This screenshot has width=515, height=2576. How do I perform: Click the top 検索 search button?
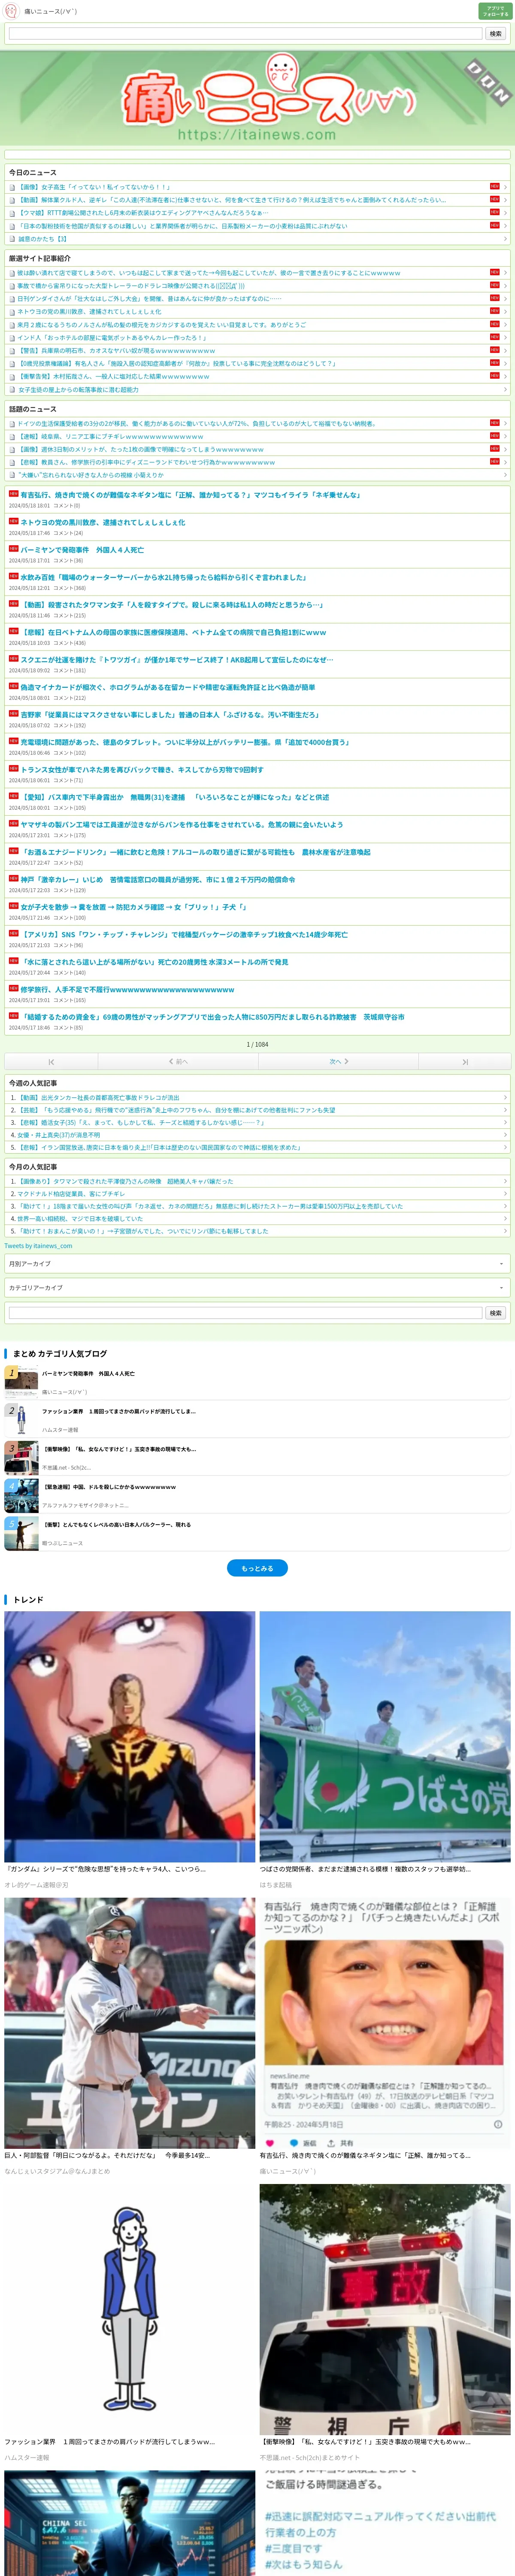(495, 34)
